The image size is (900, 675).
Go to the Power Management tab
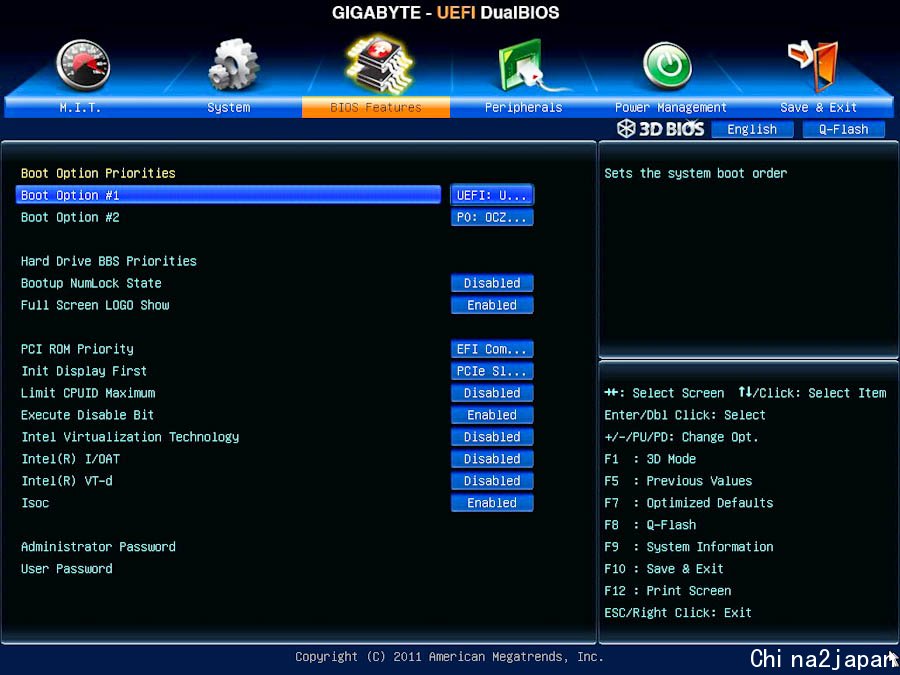click(670, 107)
